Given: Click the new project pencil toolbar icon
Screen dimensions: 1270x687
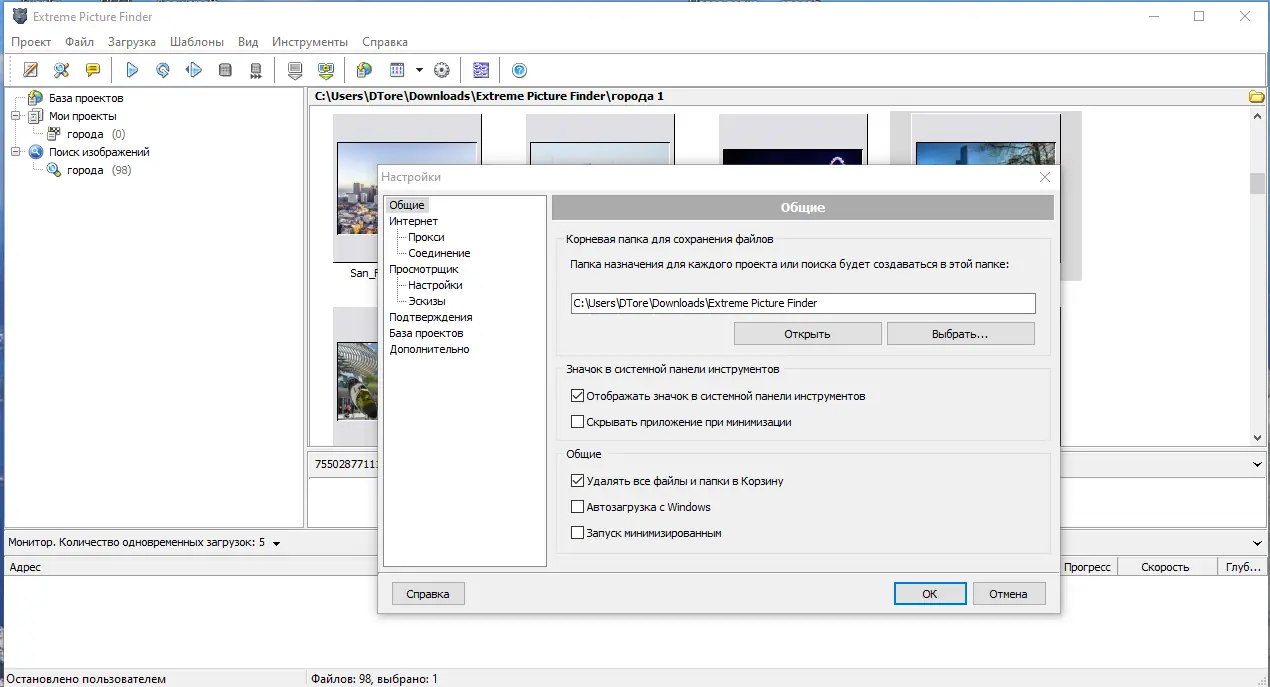Looking at the screenshot, I should (x=31, y=70).
